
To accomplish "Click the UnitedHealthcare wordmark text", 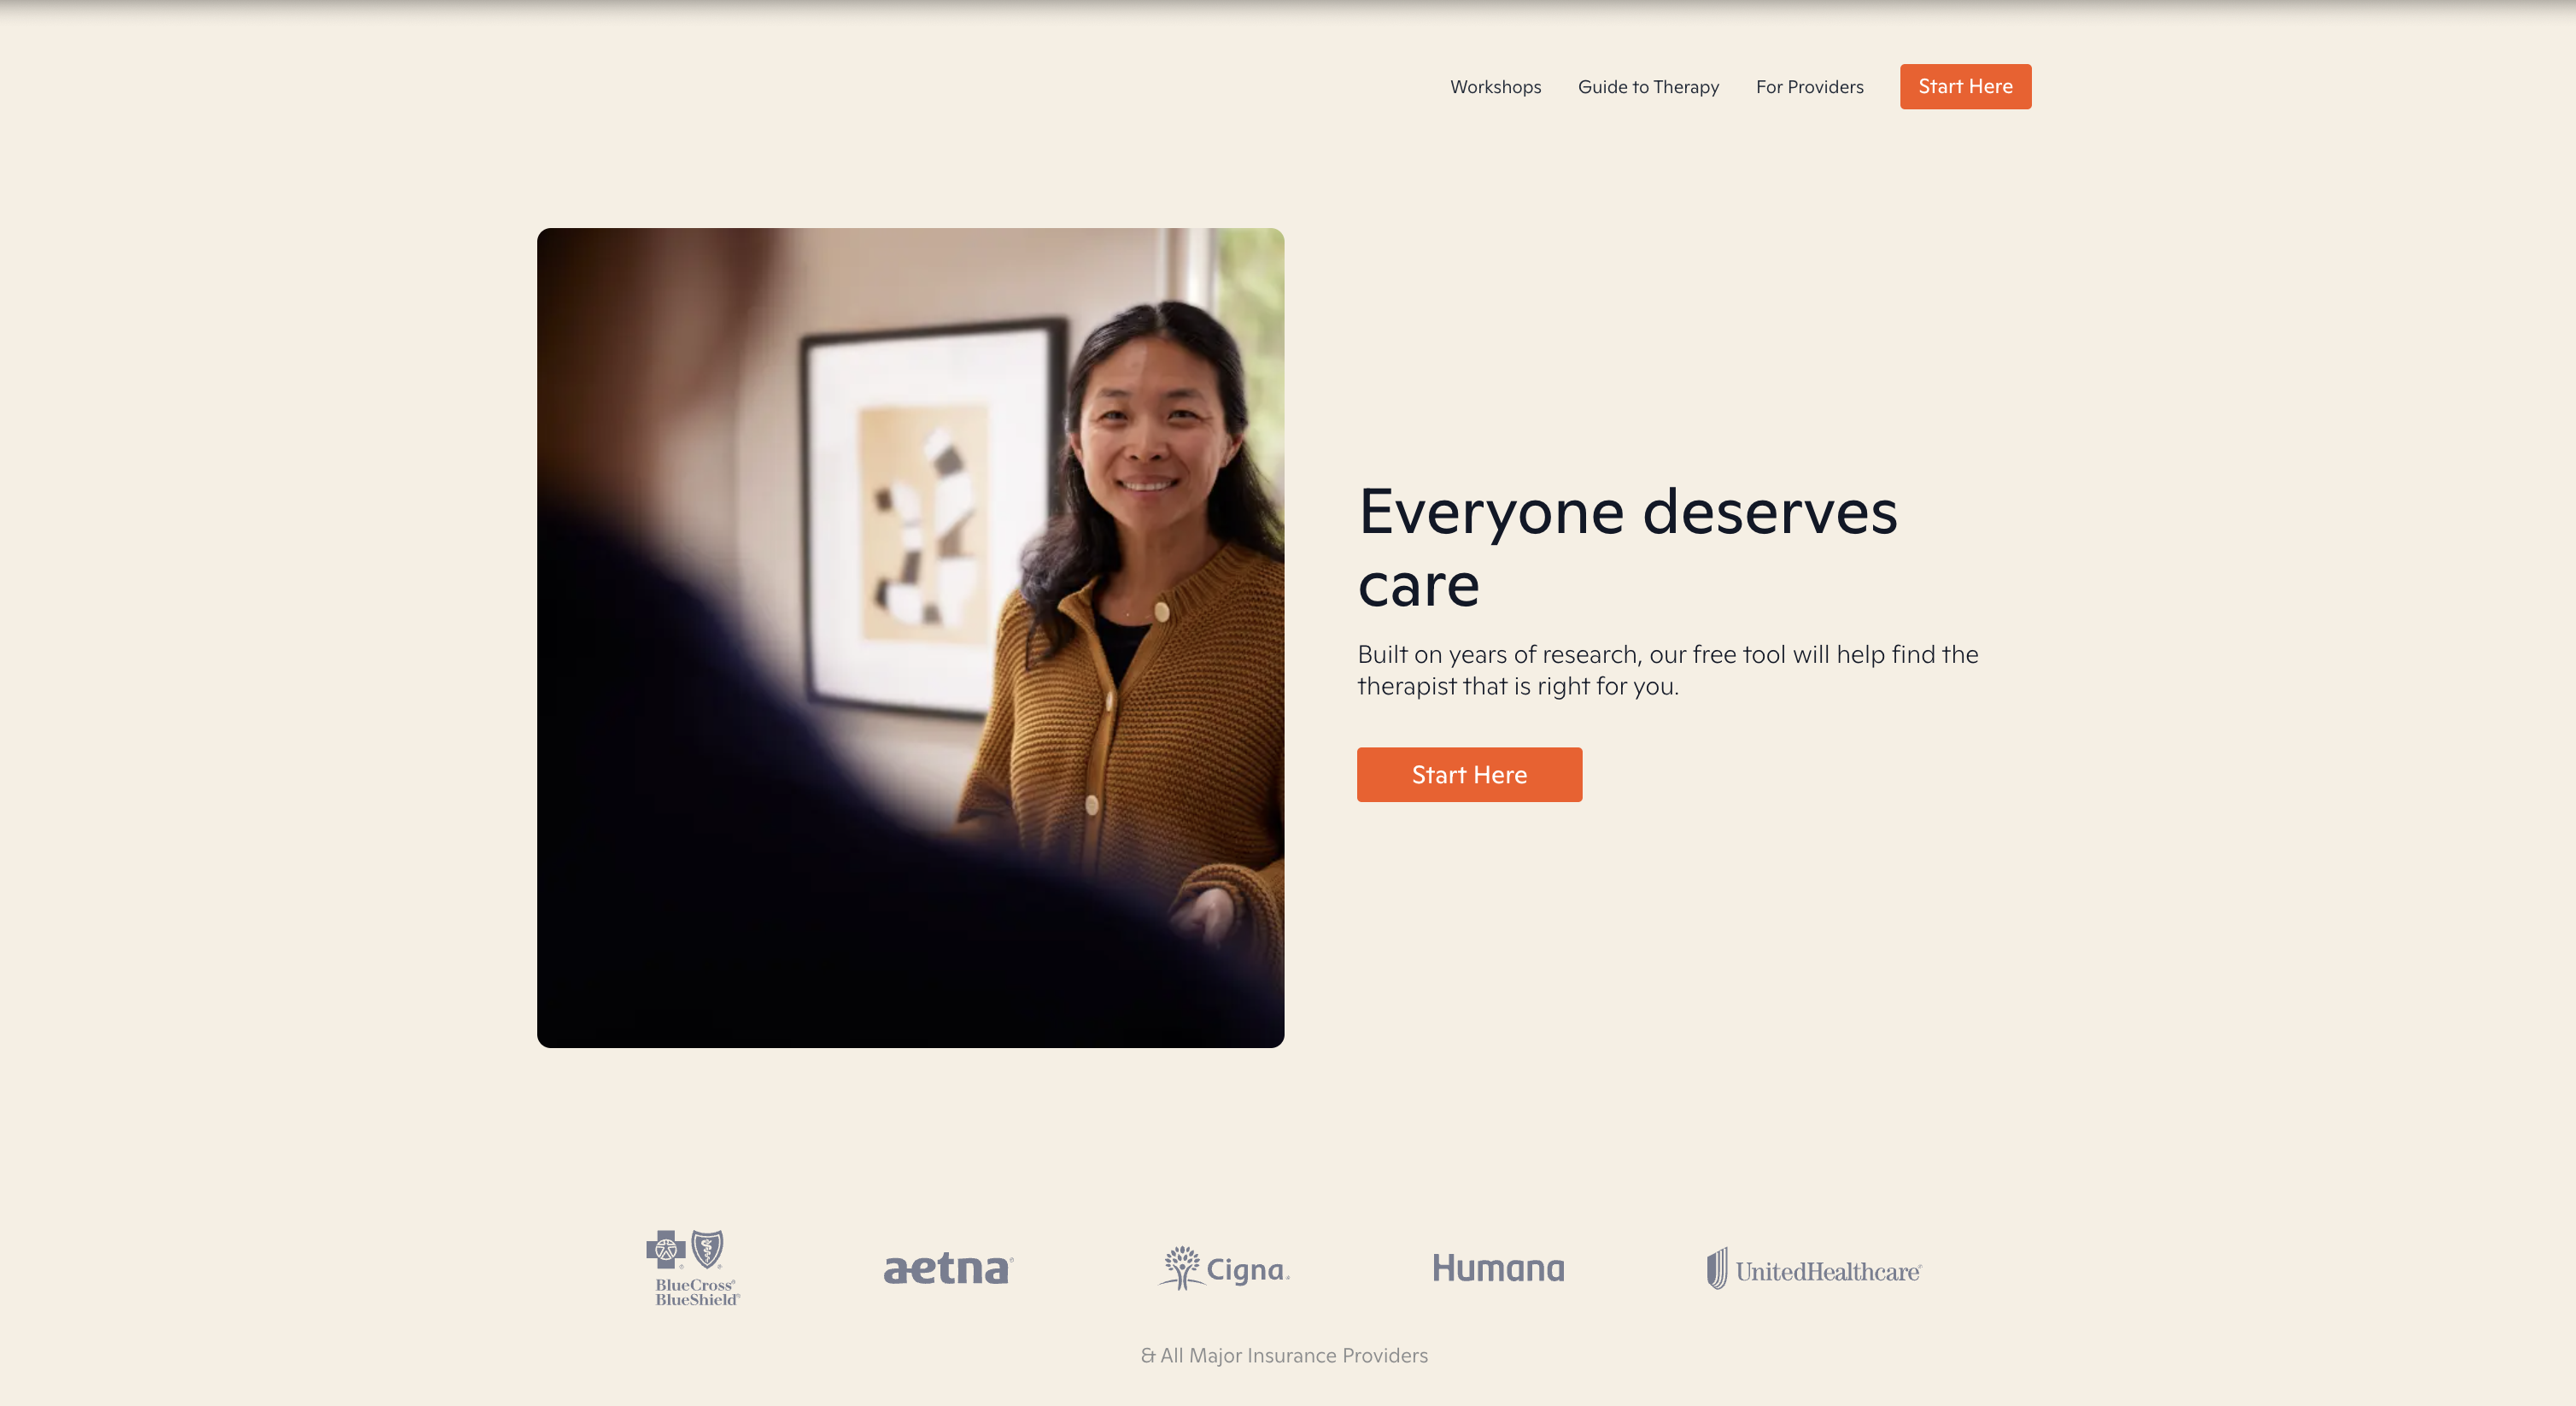I will pos(1828,1272).
